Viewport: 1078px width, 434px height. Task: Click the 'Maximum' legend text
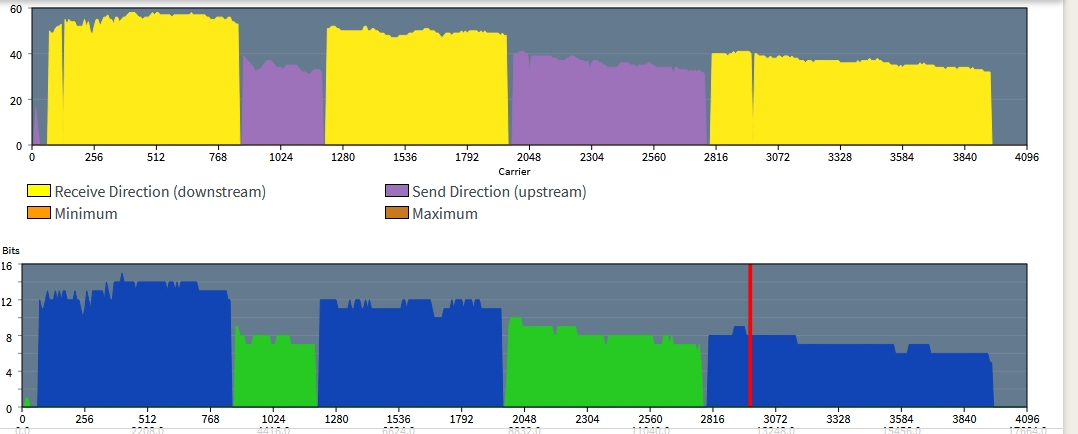(x=445, y=213)
